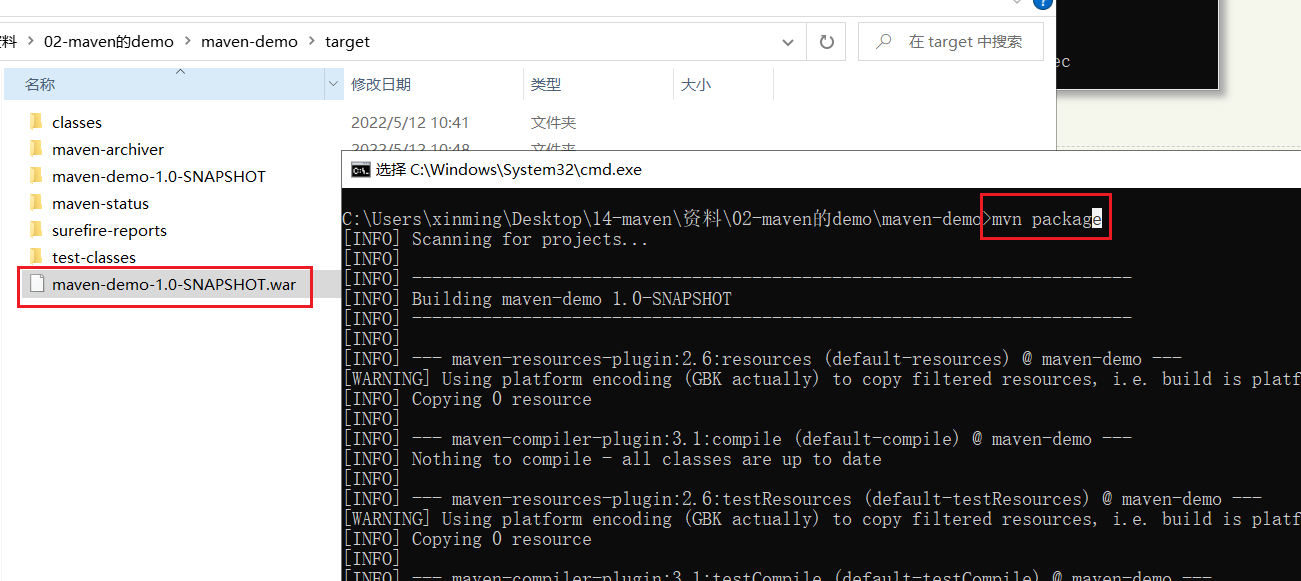Navigate to 02-maven的demo in the breadcrumb
This screenshot has width=1301, height=581.
click(x=108, y=41)
